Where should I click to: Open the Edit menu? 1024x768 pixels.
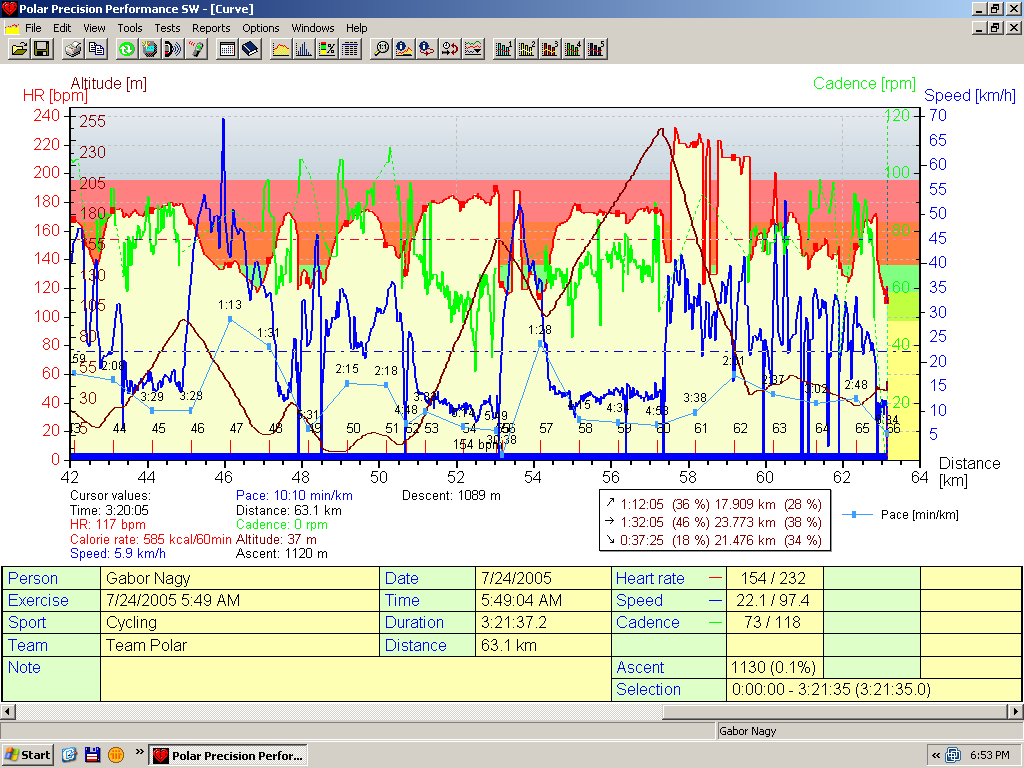click(62, 28)
